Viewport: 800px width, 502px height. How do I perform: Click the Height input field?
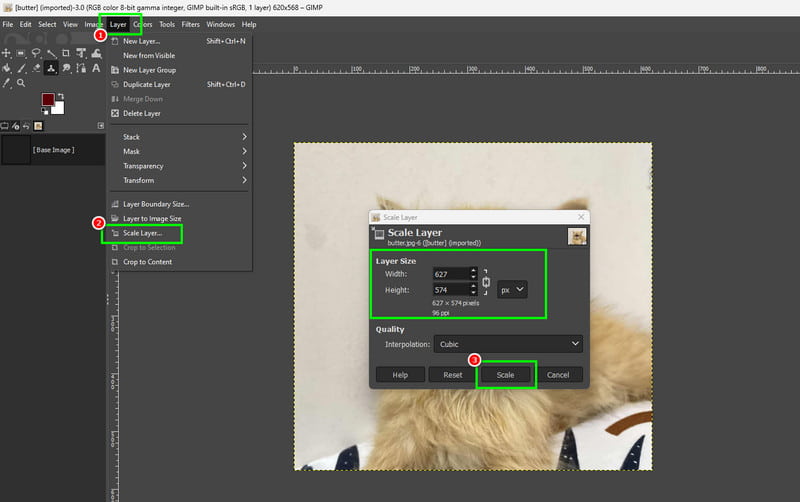tap(451, 290)
